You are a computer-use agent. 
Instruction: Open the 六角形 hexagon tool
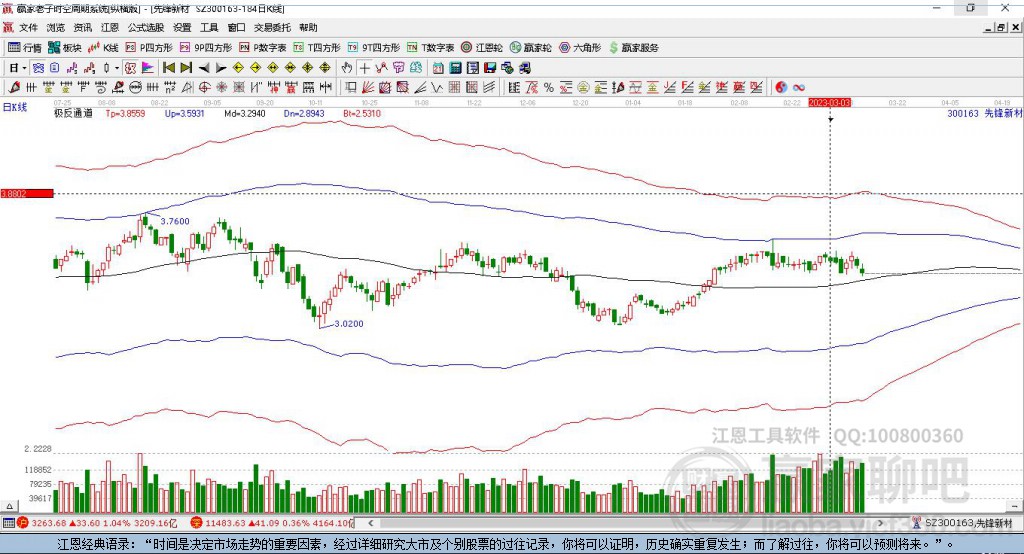(x=580, y=48)
